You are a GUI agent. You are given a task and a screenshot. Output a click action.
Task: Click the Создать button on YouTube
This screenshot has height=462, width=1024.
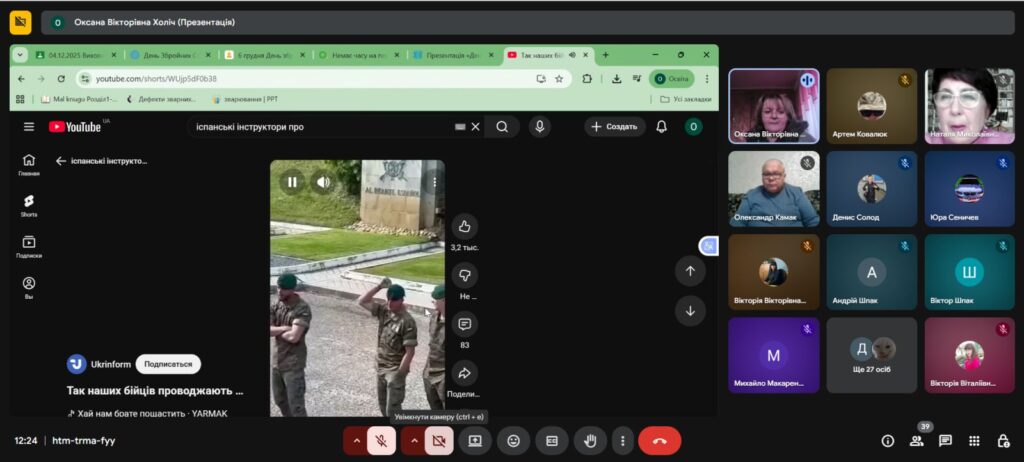(x=614, y=127)
